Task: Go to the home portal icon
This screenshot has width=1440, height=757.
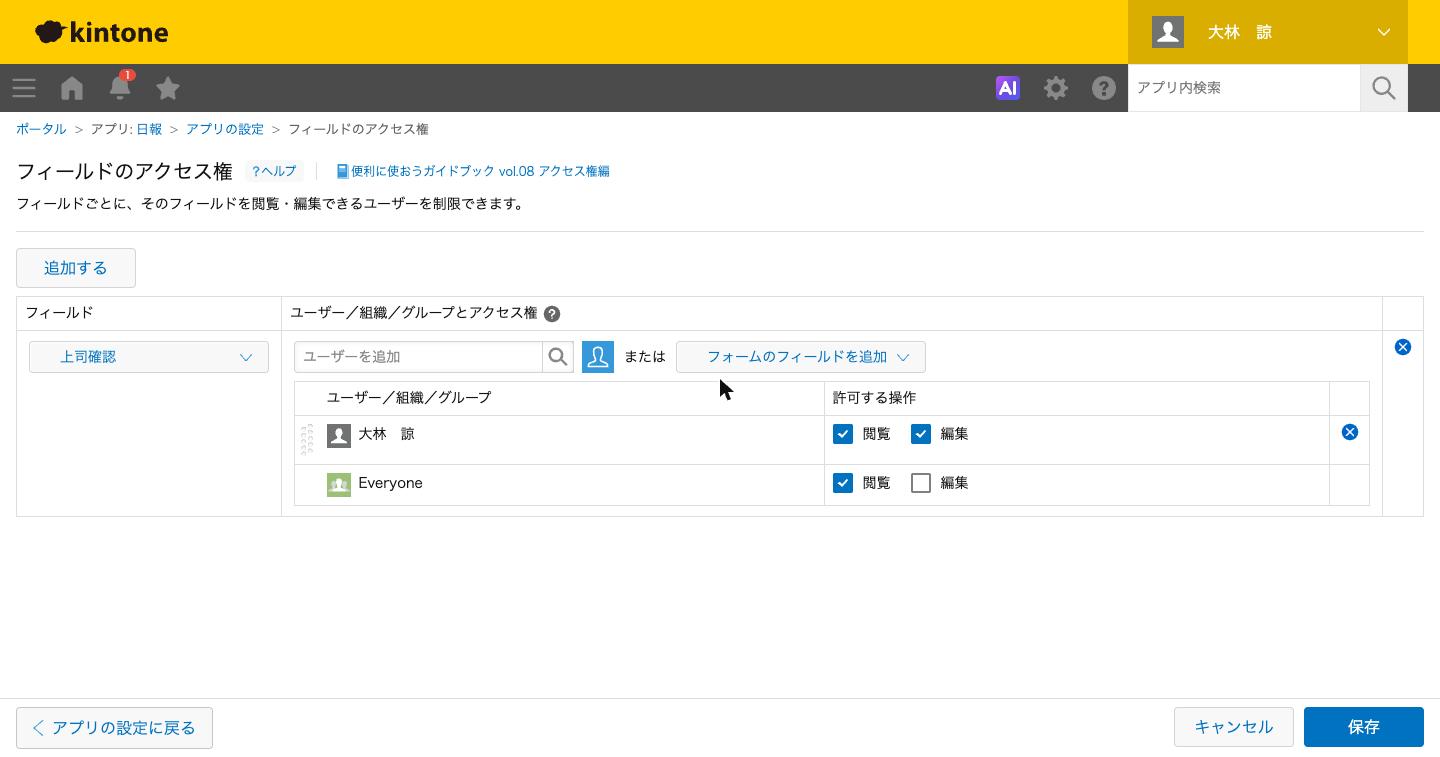Action: point(72,88)
